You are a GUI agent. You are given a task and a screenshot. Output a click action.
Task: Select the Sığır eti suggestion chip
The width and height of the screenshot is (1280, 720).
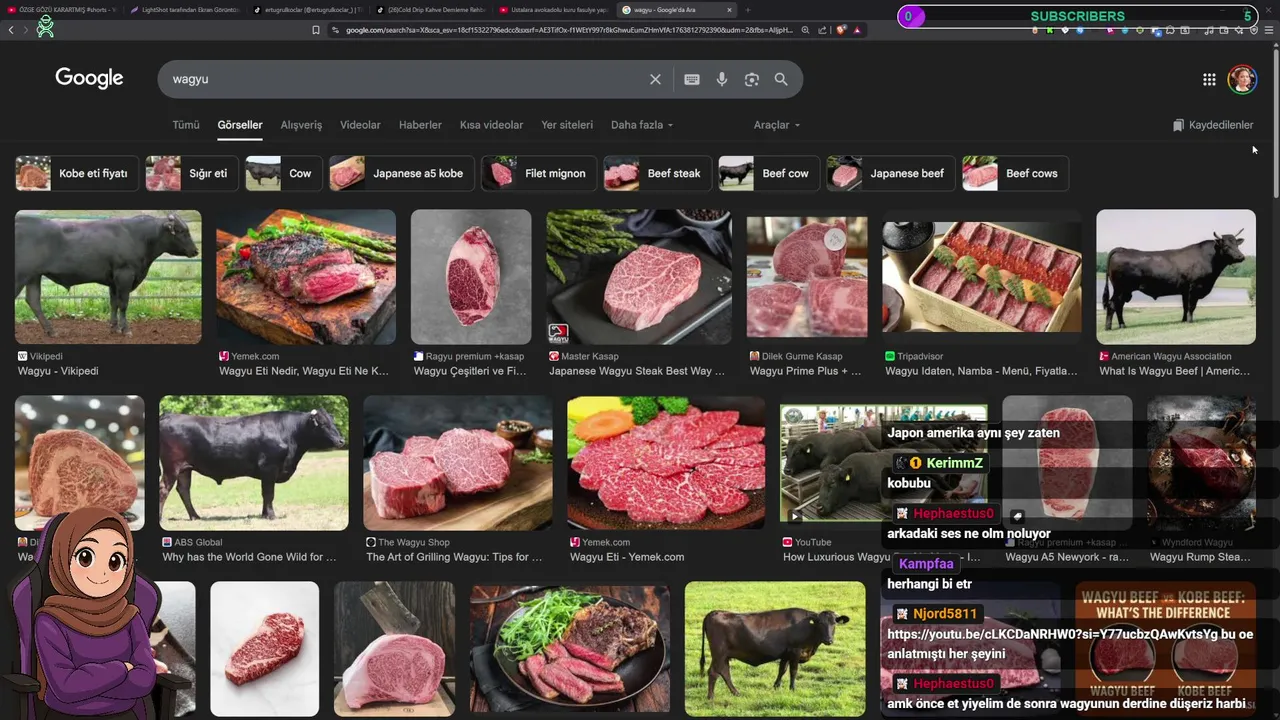coord(191,173)
